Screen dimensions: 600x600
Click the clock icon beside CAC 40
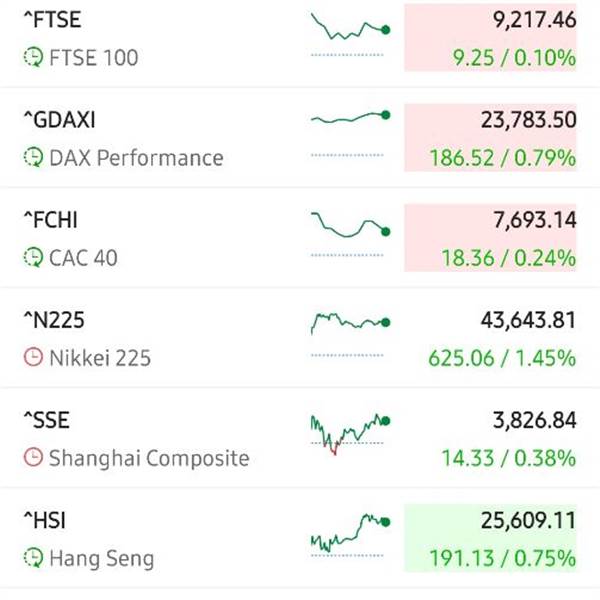point(33,258)
